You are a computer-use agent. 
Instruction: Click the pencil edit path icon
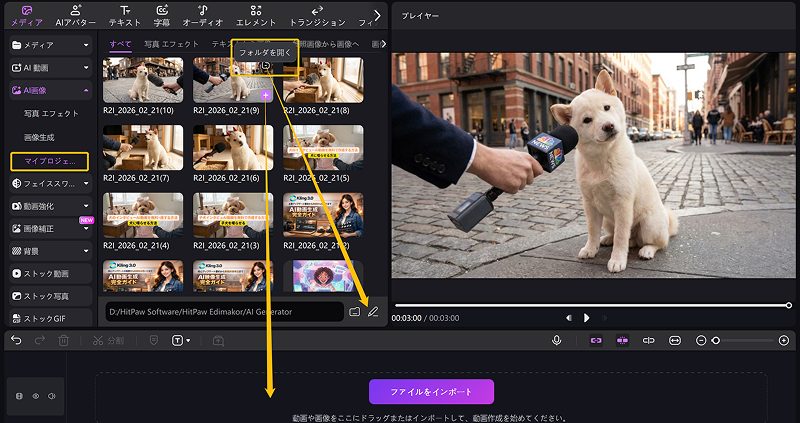pyautogui.click(x=373, y=311)
